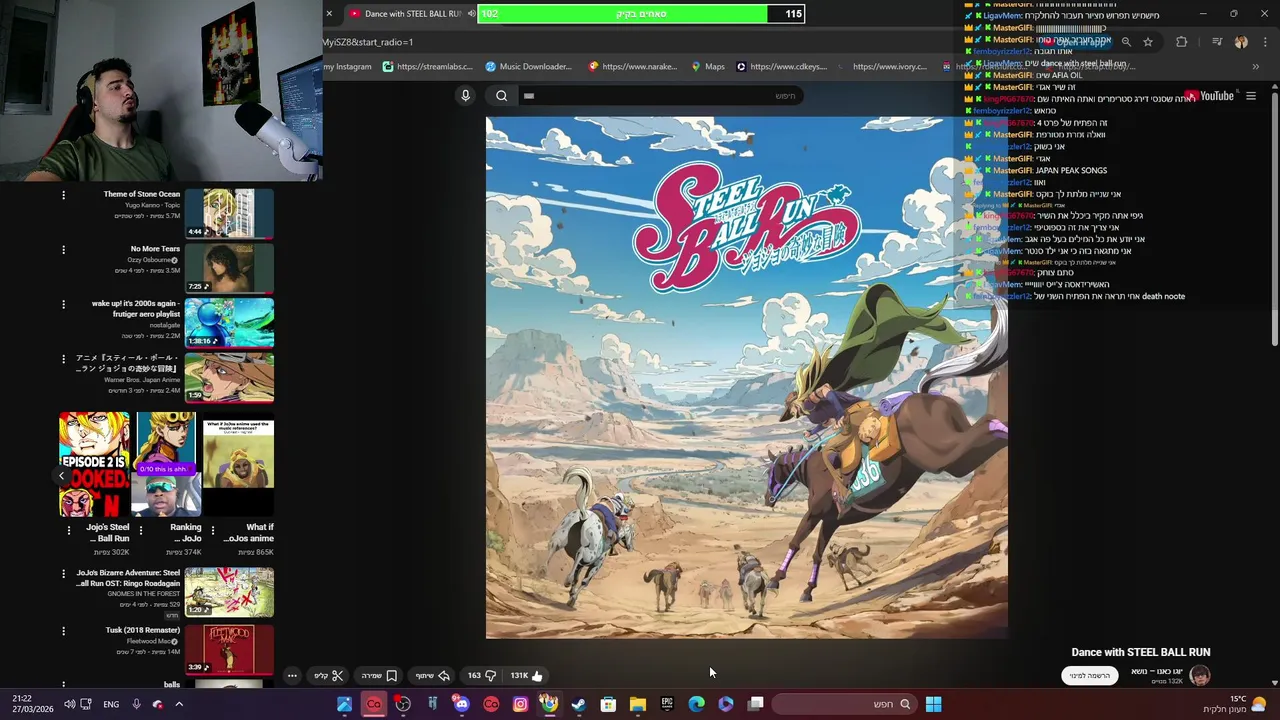Bookmark this page with the star icon
The image size is (1280, 720).
[1148, 42]
